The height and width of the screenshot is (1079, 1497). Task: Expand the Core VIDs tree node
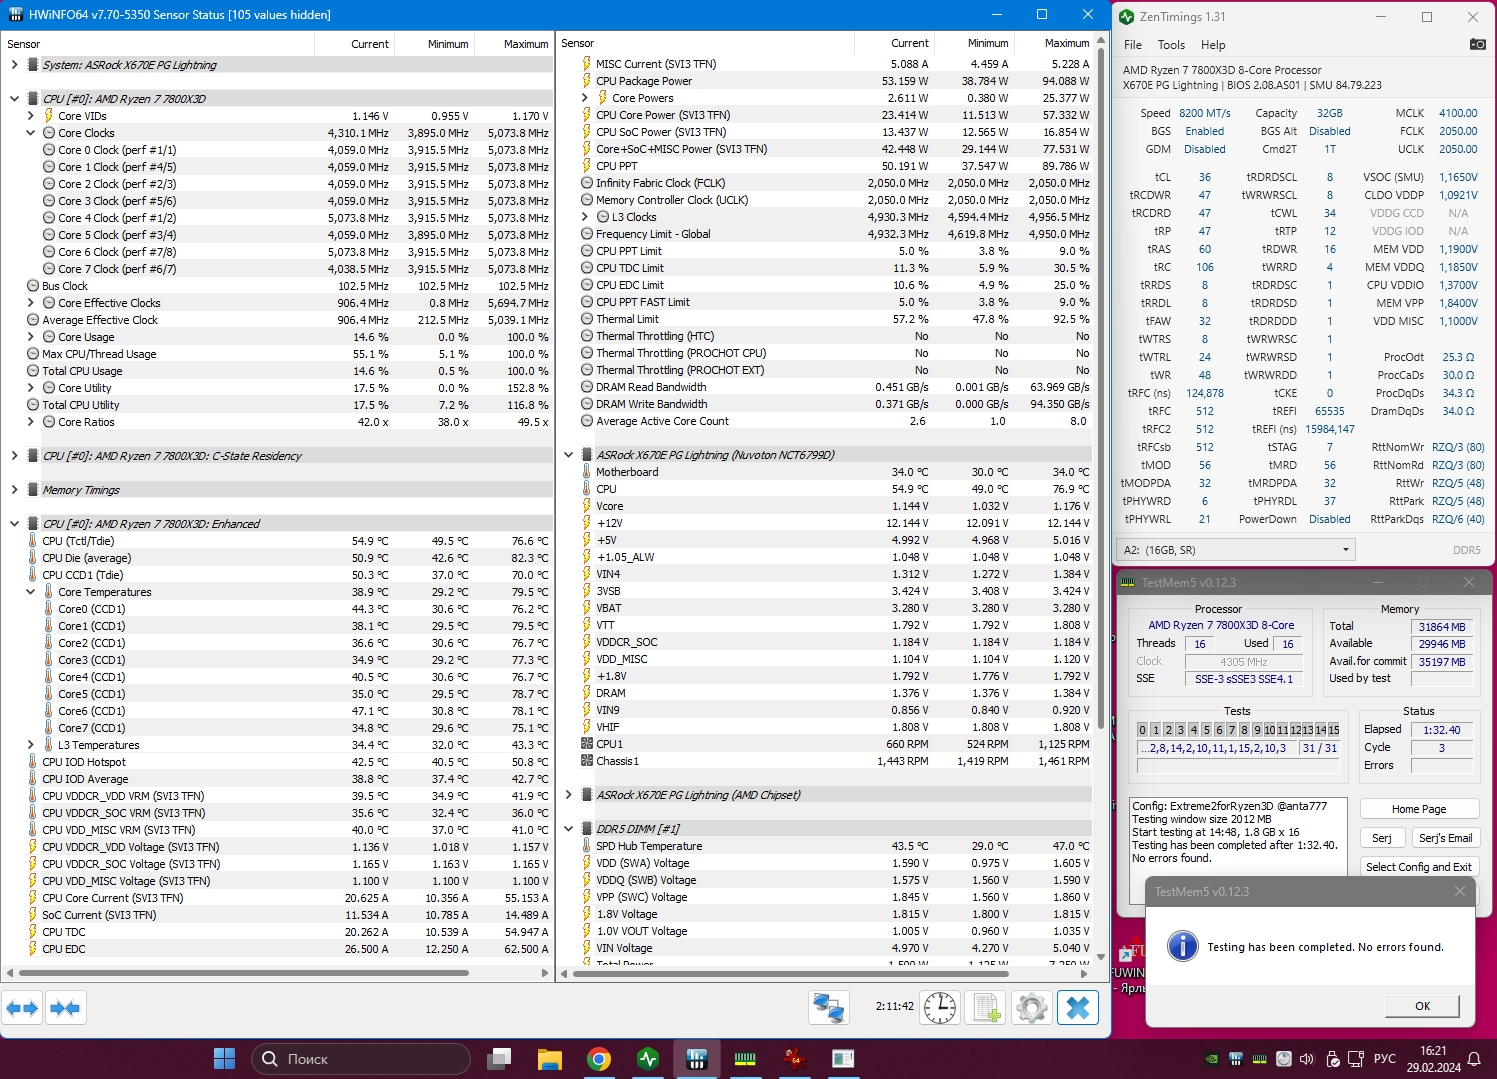pos(30,116)
